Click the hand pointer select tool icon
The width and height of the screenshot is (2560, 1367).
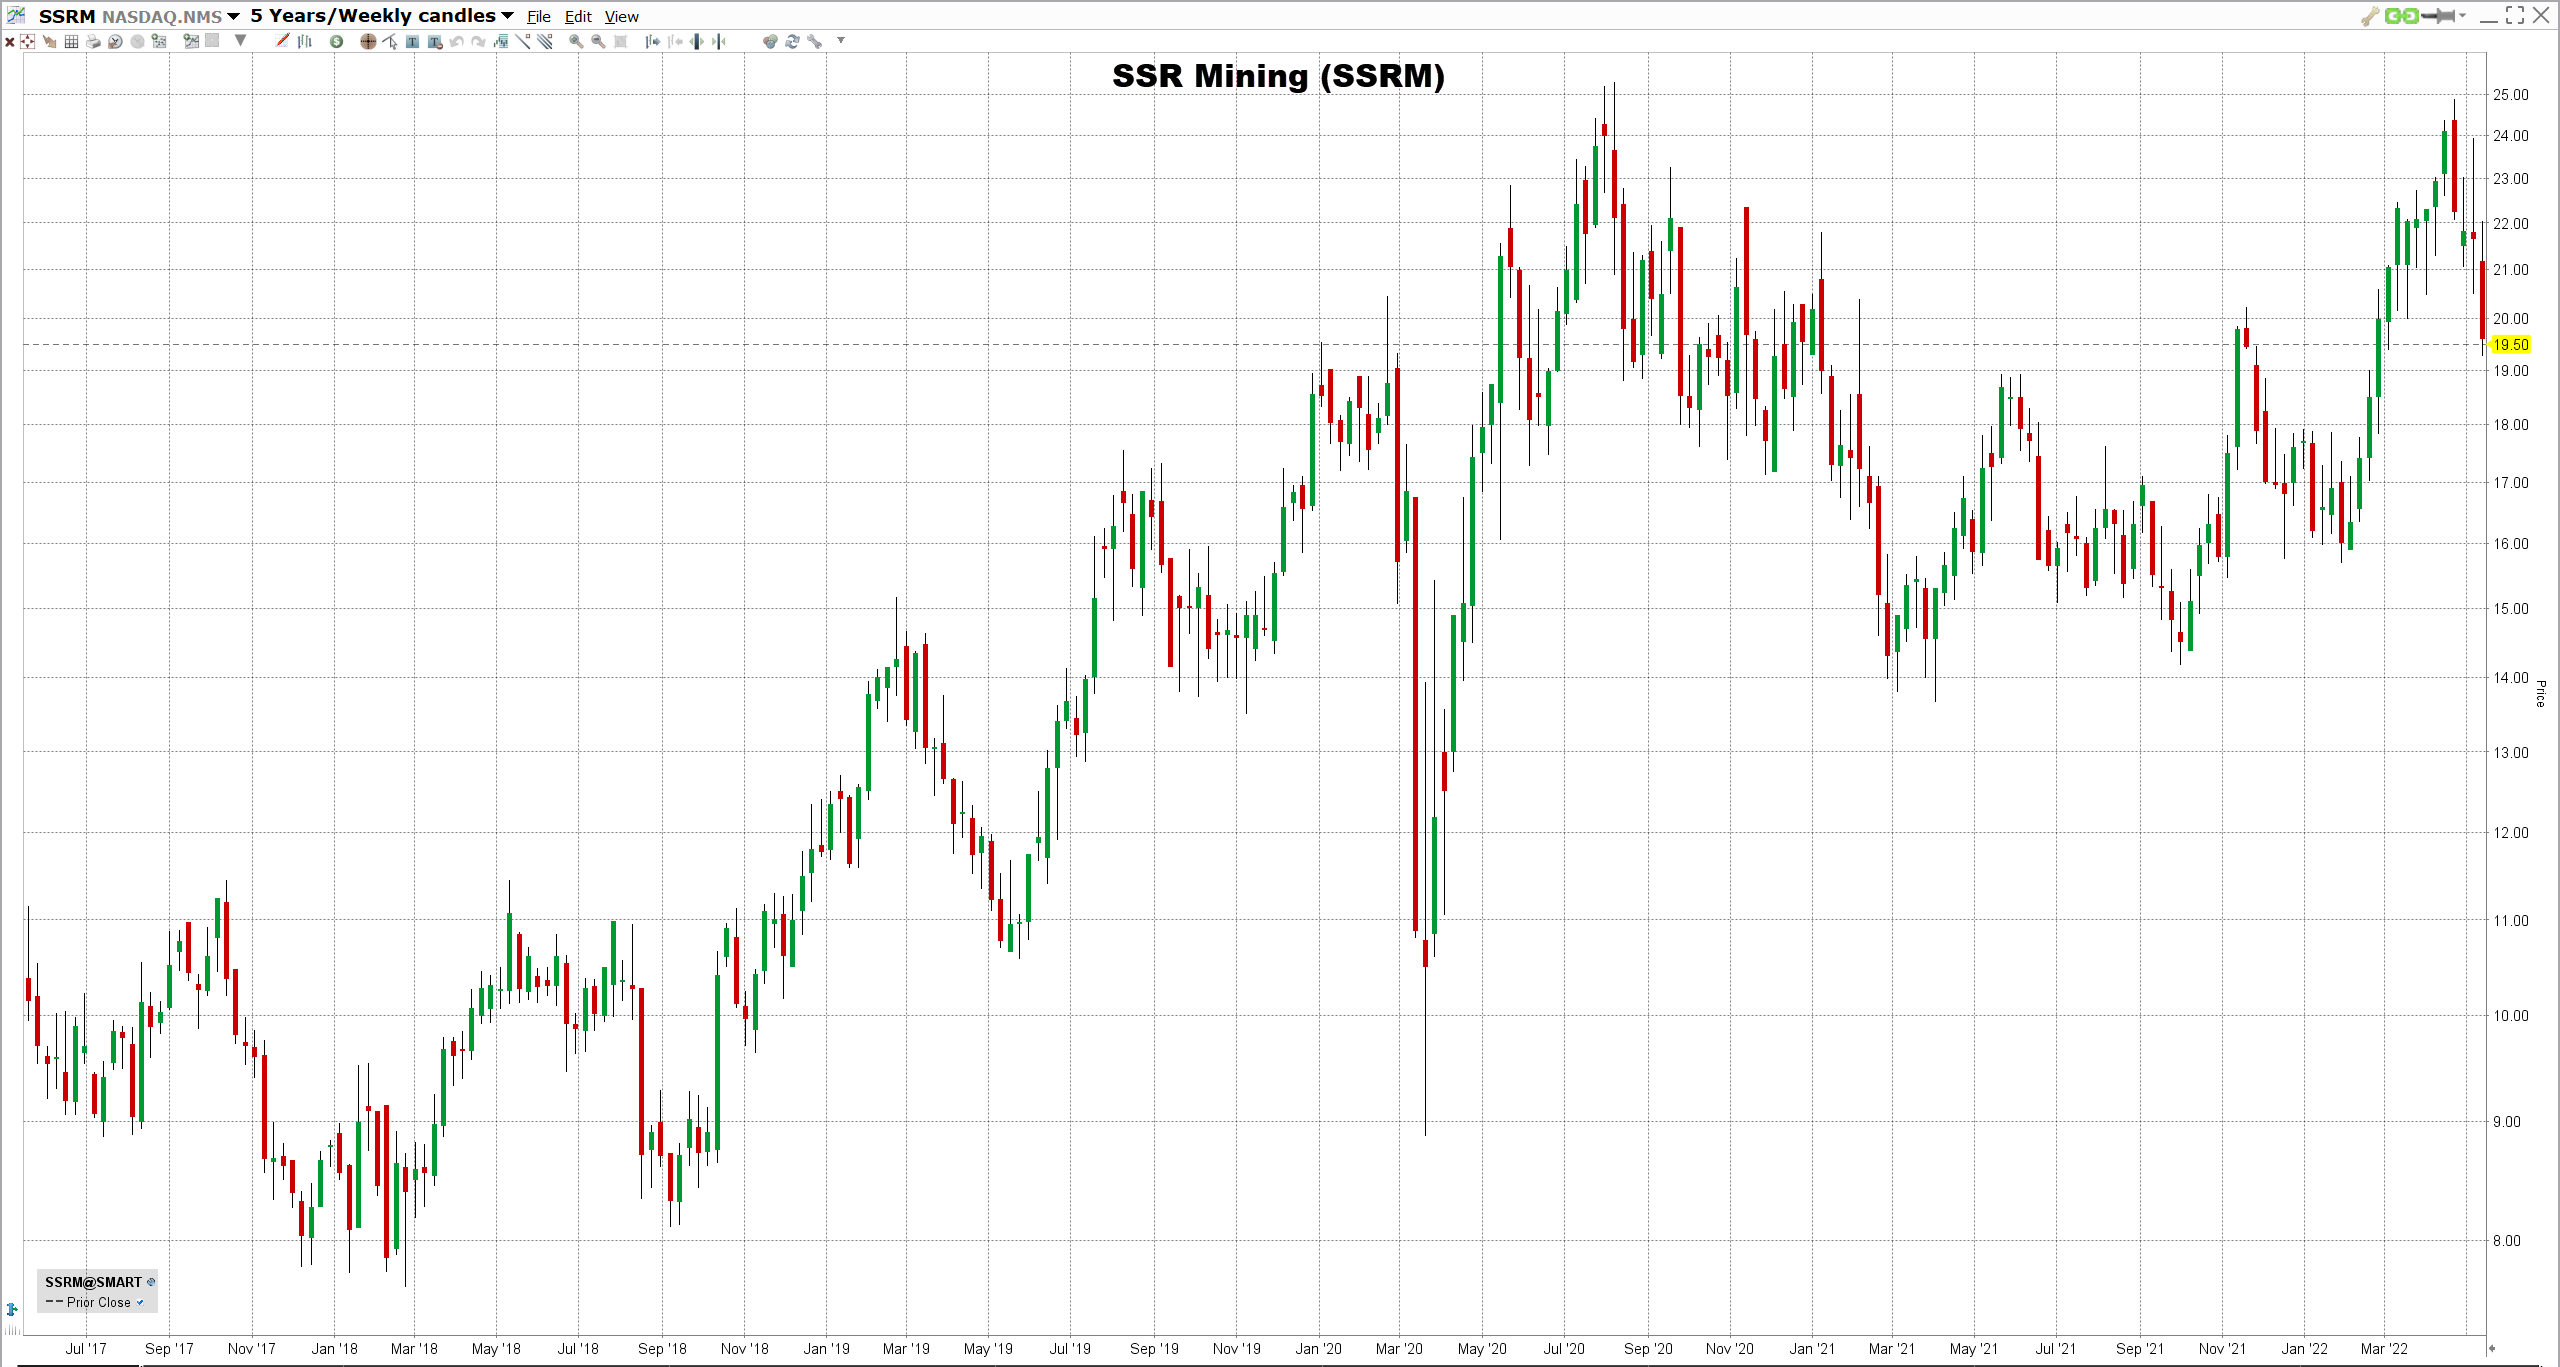pos(50,41)
